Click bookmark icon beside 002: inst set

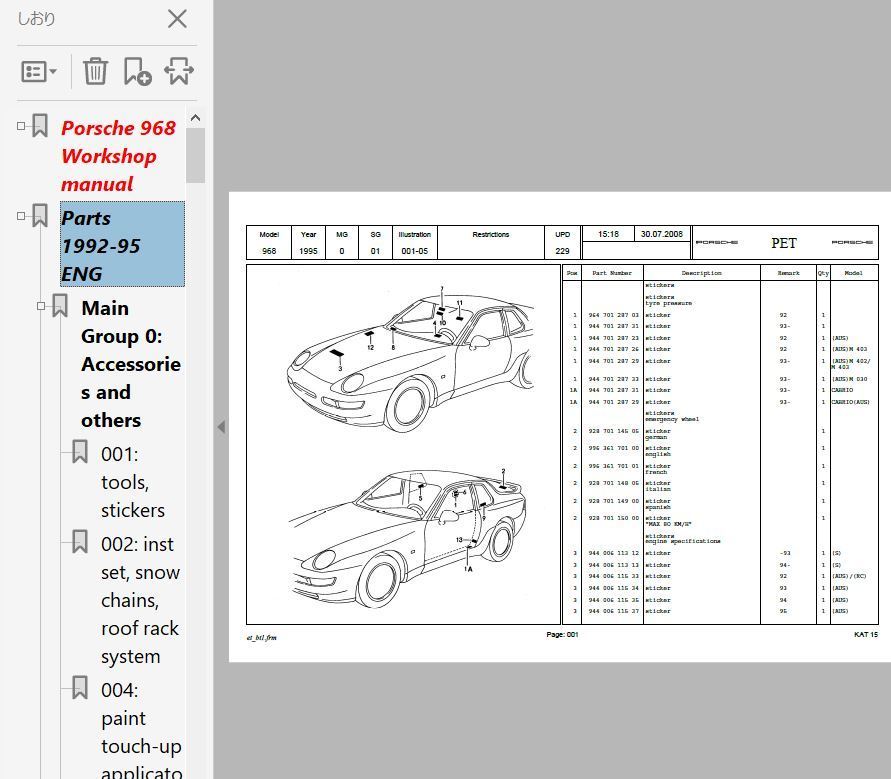tap(80, 542)
